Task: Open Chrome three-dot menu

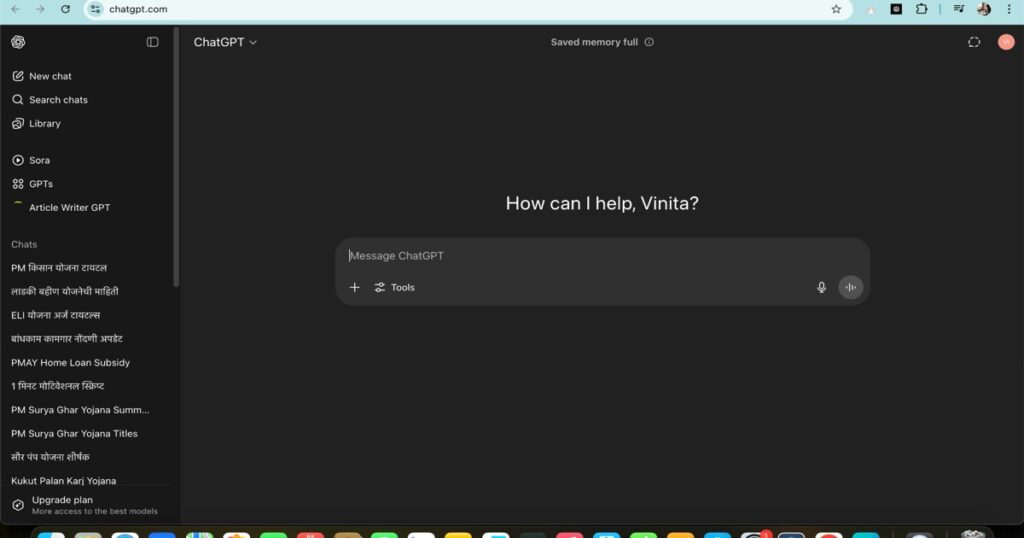Action: pos(1009,9)
